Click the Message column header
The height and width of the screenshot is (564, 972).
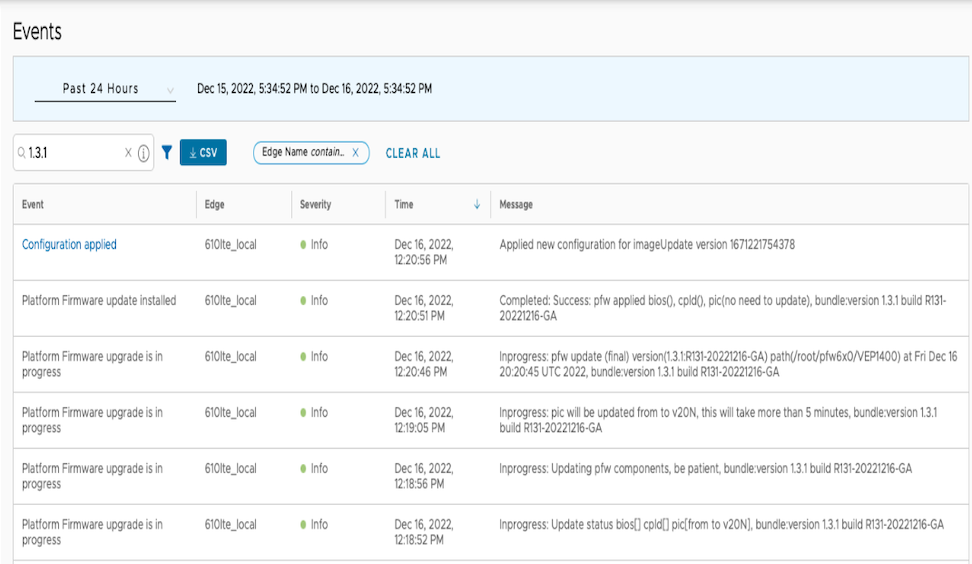[x=516, y=204]
